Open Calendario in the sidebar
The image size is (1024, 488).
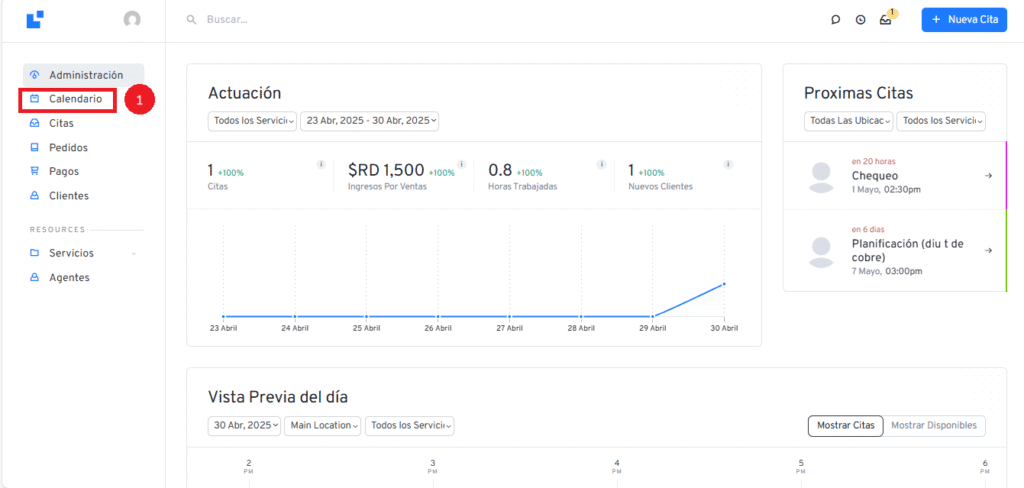tap(75, 99)
